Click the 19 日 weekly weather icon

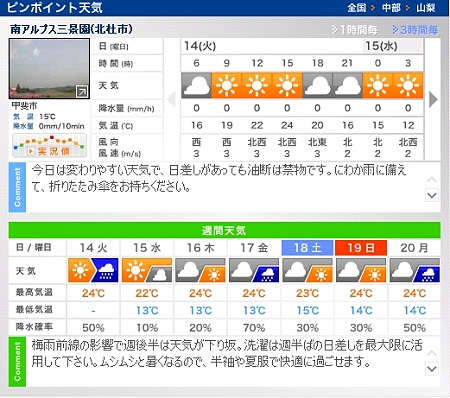pyautogui.click(x=361, y=270)
